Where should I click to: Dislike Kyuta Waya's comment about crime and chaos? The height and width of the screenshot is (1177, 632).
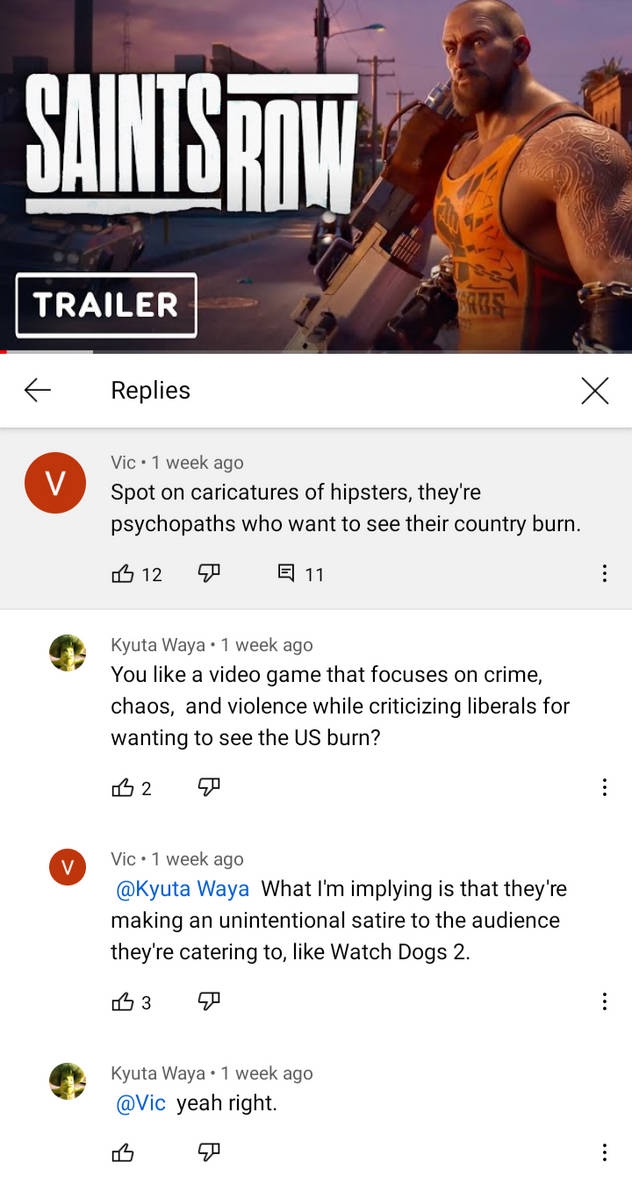(x=208, y=787)
